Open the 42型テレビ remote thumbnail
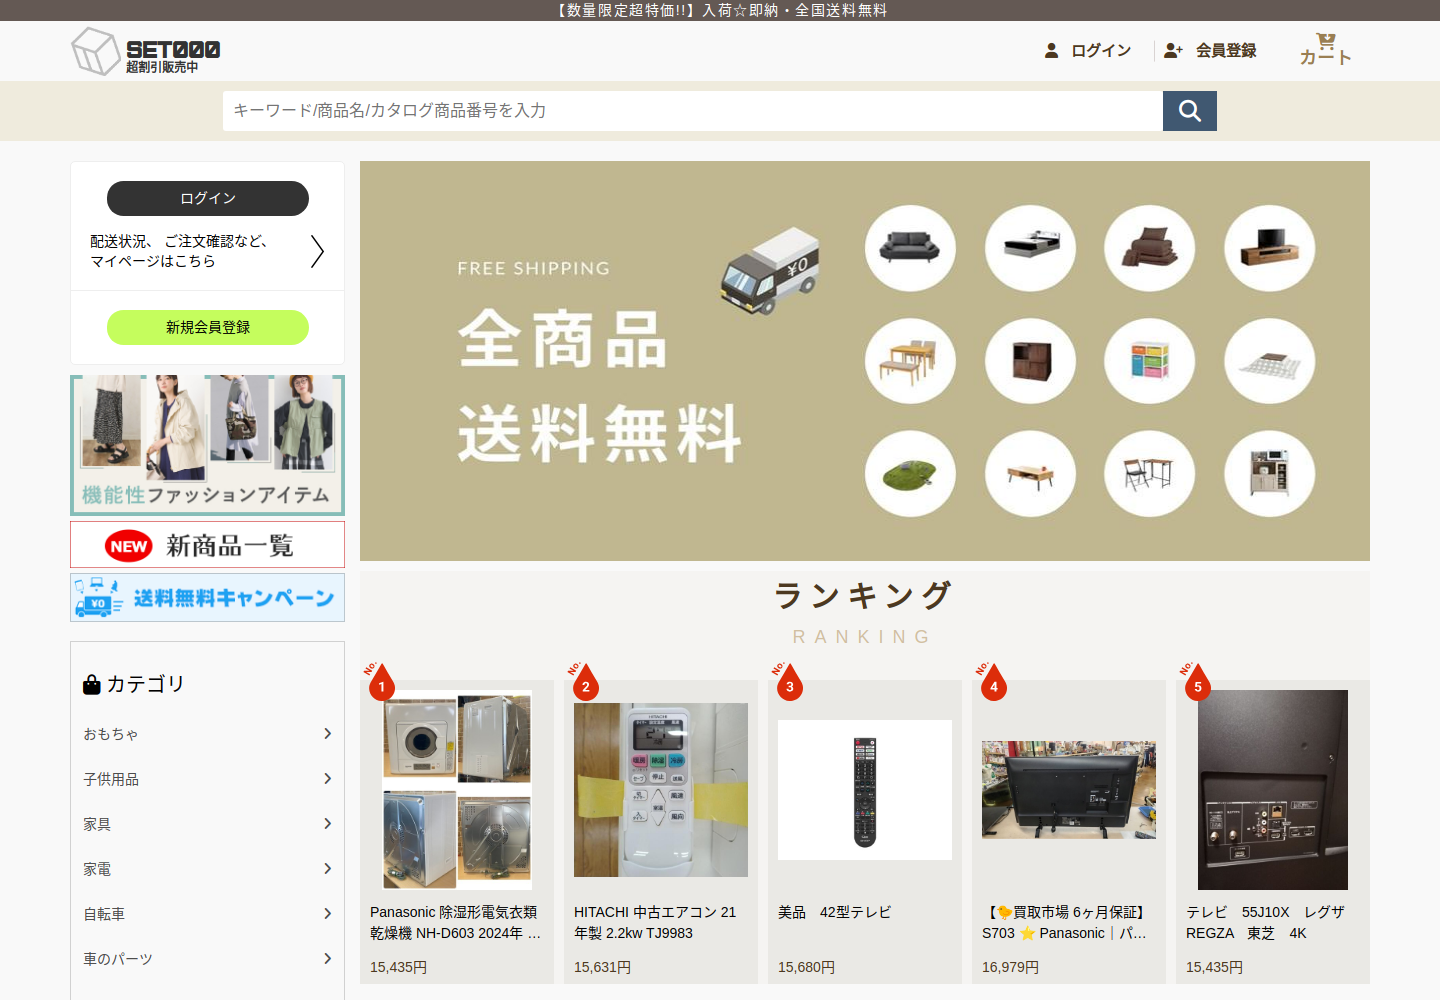 [865, 790]
